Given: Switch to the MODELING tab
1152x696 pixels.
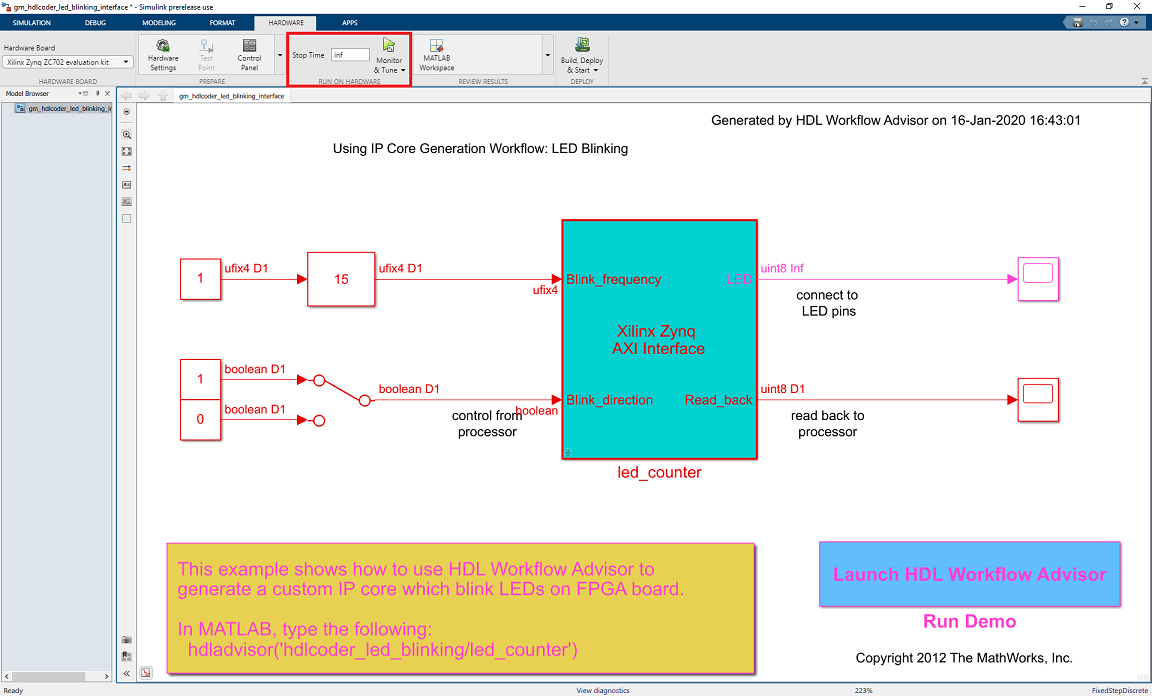Looking at the screenshot, I should point(159,23).
